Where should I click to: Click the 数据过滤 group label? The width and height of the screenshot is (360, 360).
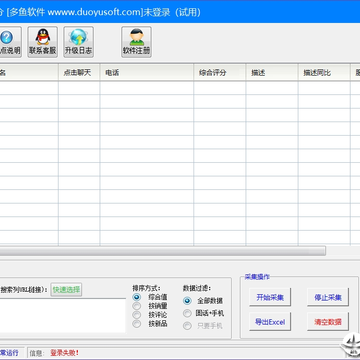(197, 288)
